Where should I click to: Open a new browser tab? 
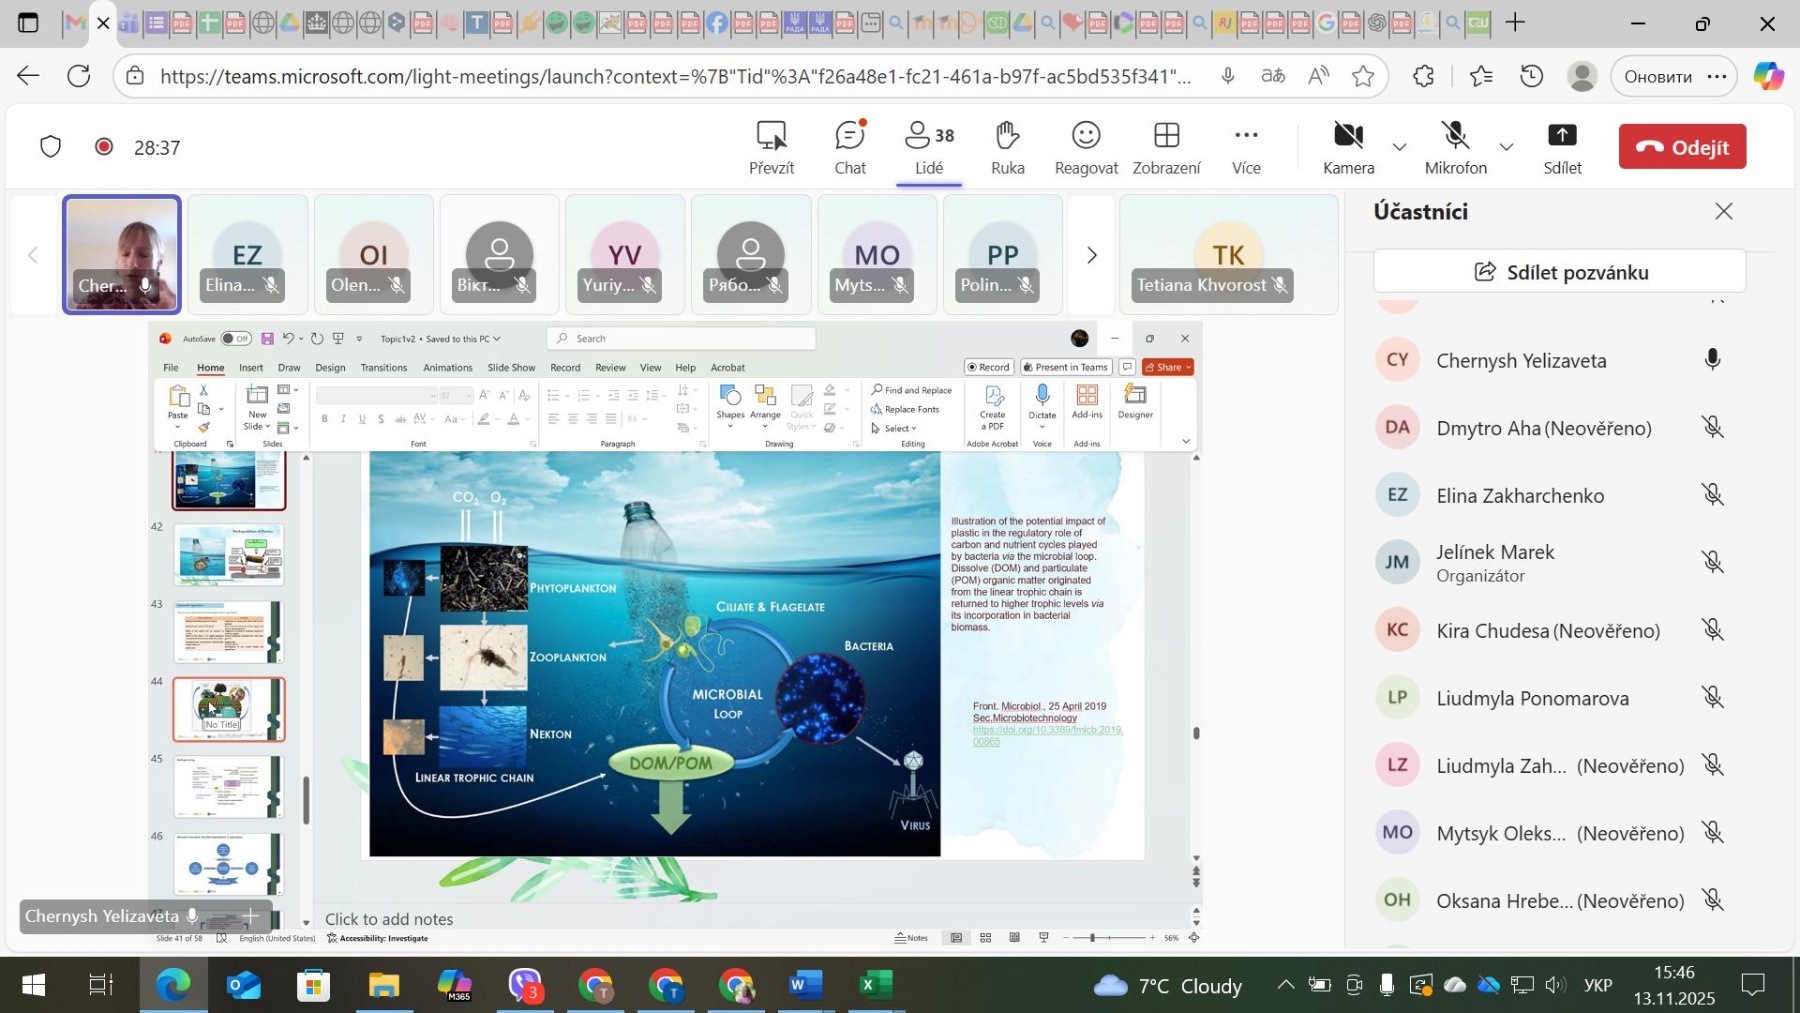[1515, 23]
